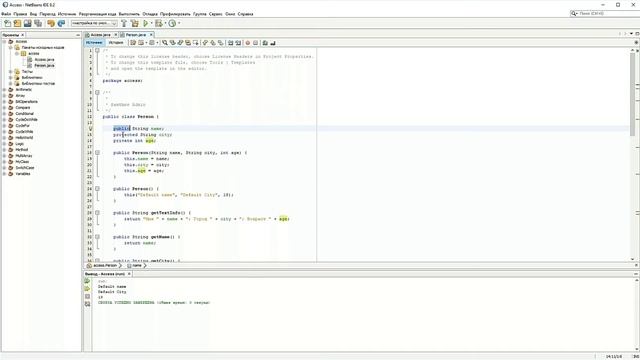Select Person.java in the project tree
The height and width of the screenshot is (360, 640).
coord(44,65)
